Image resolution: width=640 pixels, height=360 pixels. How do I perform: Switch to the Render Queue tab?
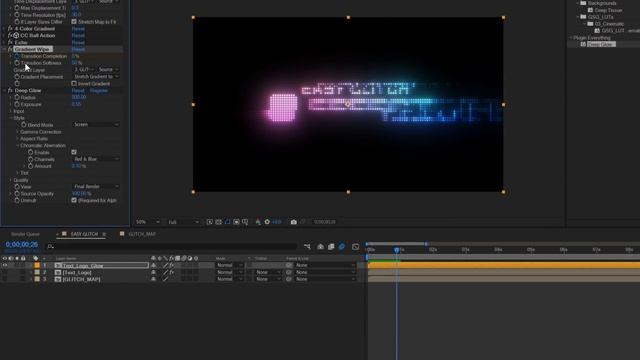25,234
